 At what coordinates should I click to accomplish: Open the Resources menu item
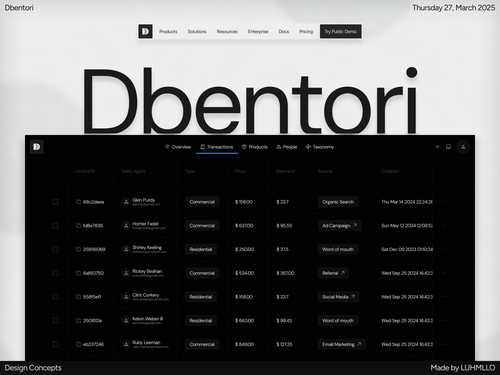click(x=227, y=31)
